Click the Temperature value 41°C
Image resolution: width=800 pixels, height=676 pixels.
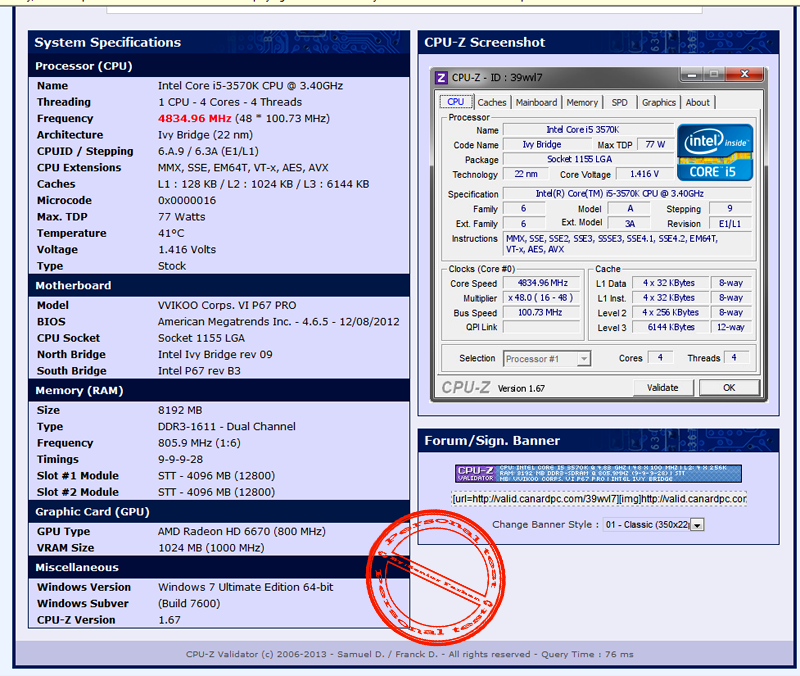[171, 233]
